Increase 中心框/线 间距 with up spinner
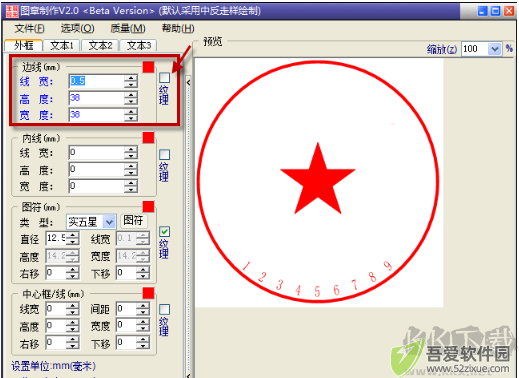Screen dimensions: 519x378 pos(143,306)
